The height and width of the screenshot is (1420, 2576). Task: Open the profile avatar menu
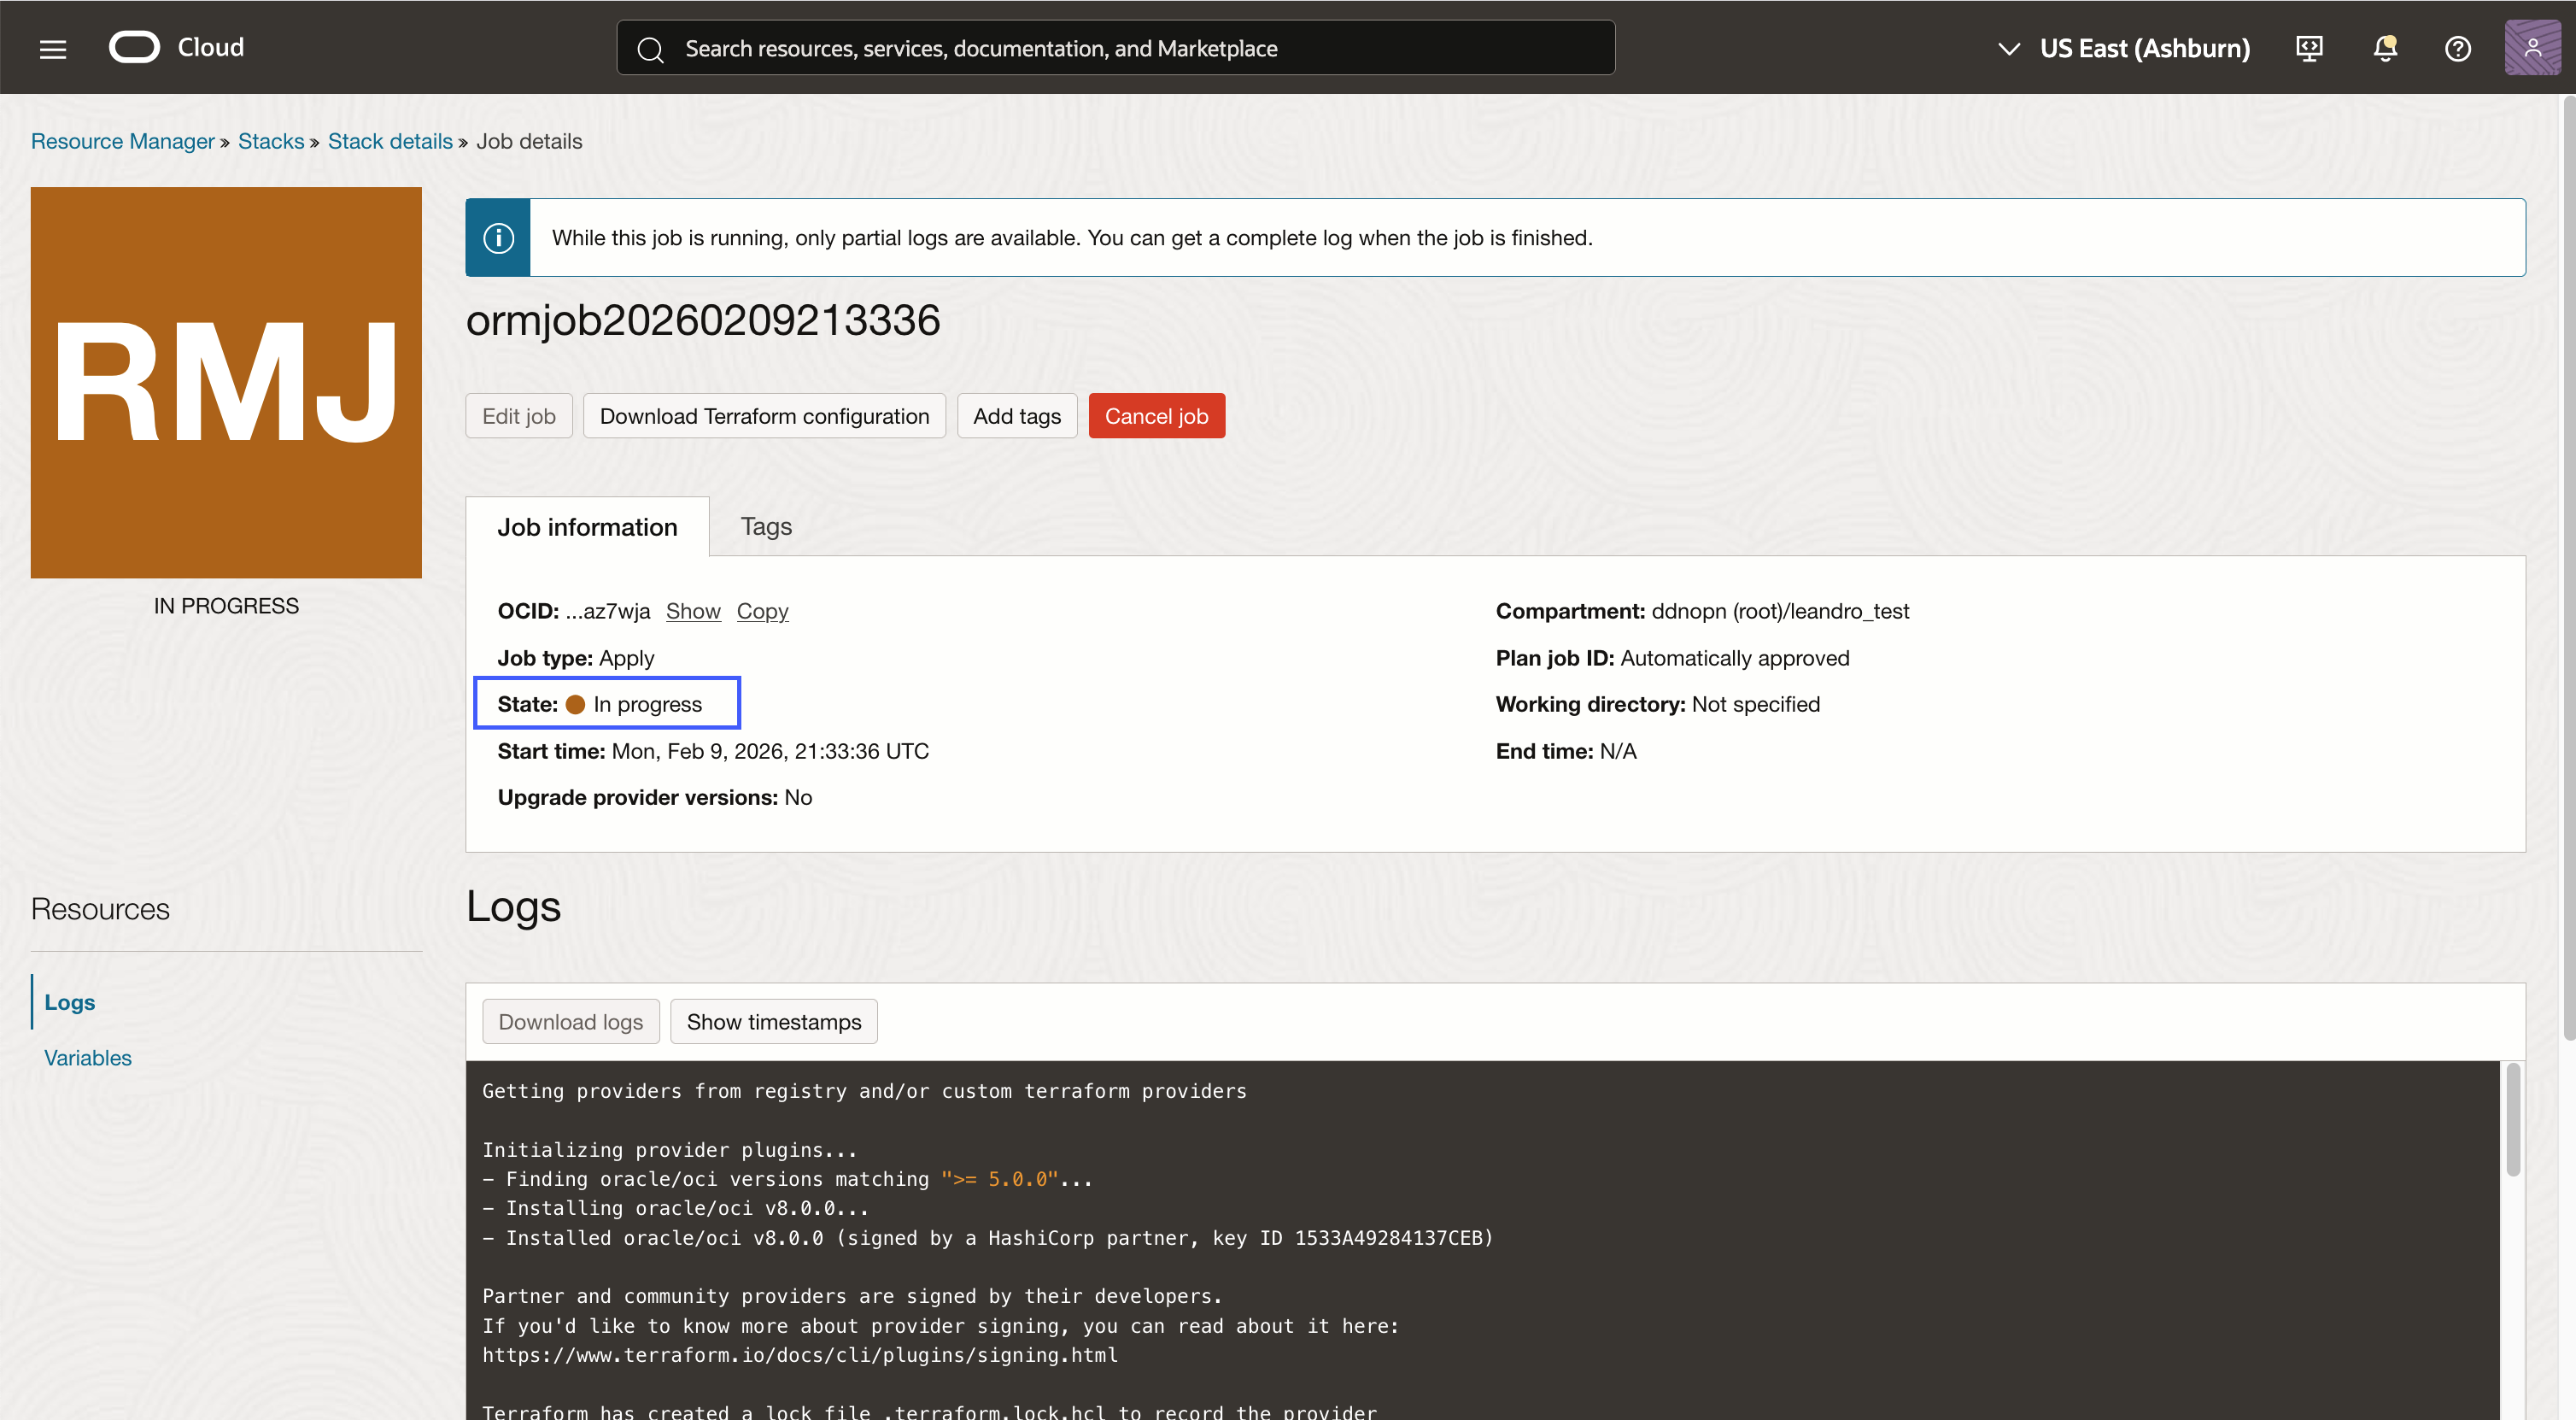click(x=2533, y=47)
